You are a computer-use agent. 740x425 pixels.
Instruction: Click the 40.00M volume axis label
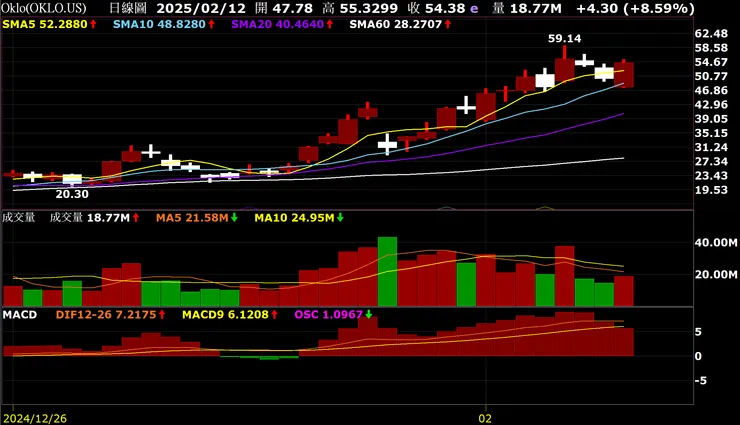(716, 242)
